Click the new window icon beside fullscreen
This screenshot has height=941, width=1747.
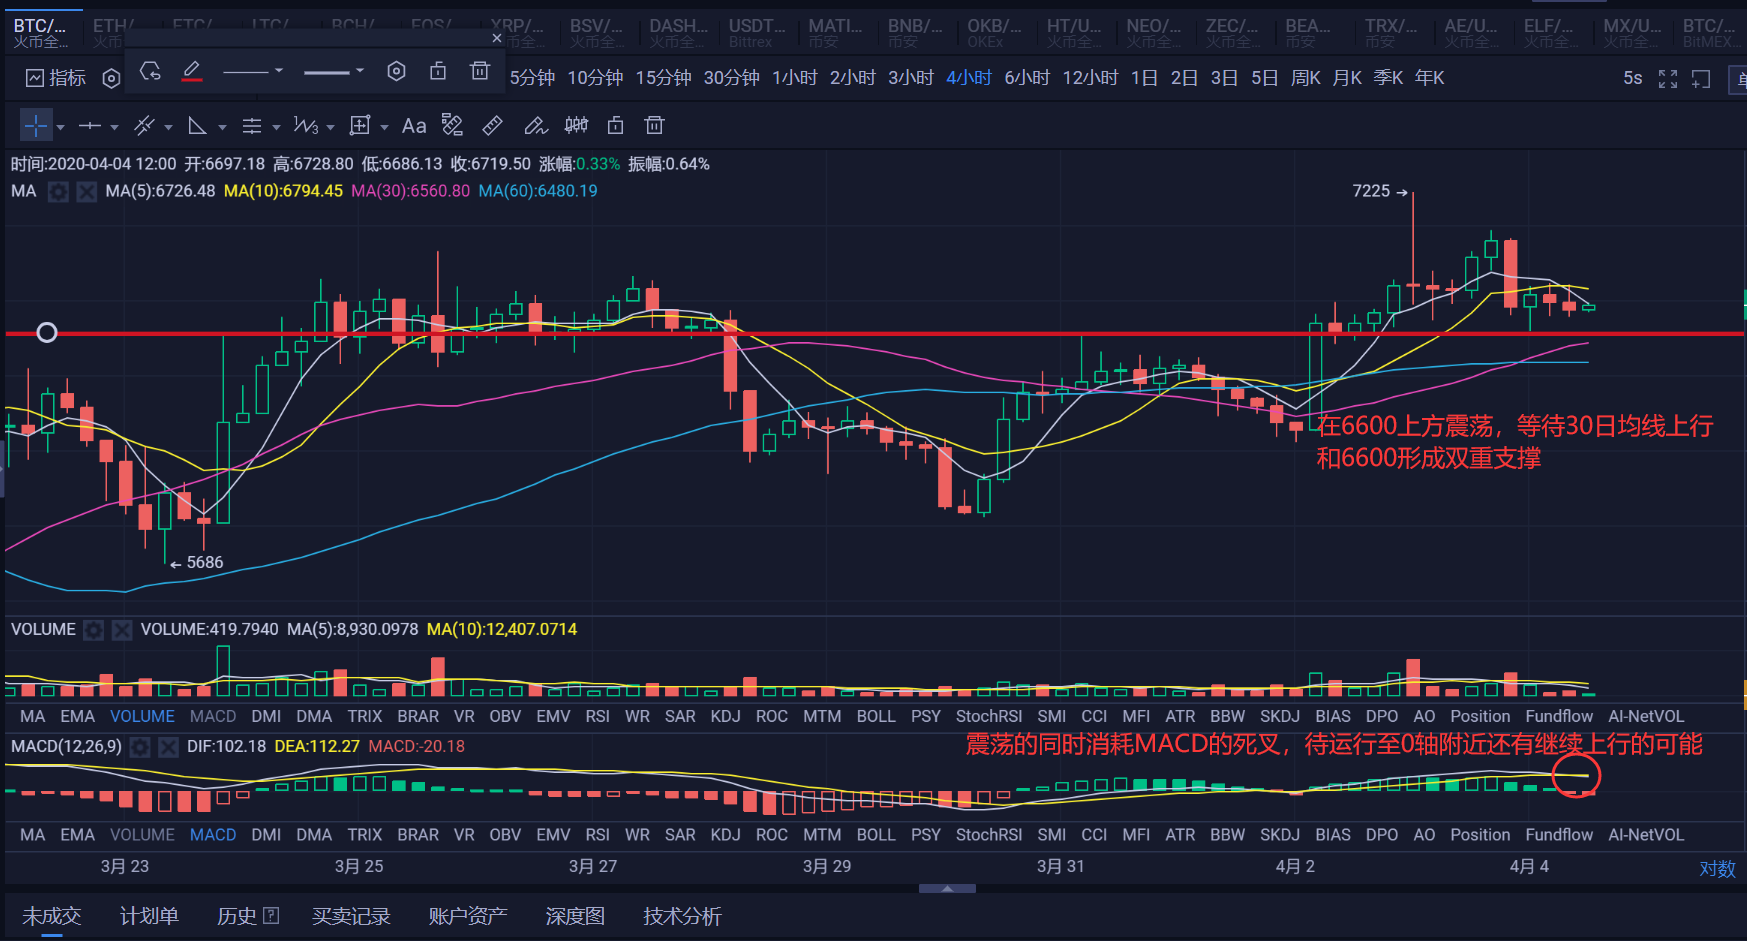point(1701,79)
